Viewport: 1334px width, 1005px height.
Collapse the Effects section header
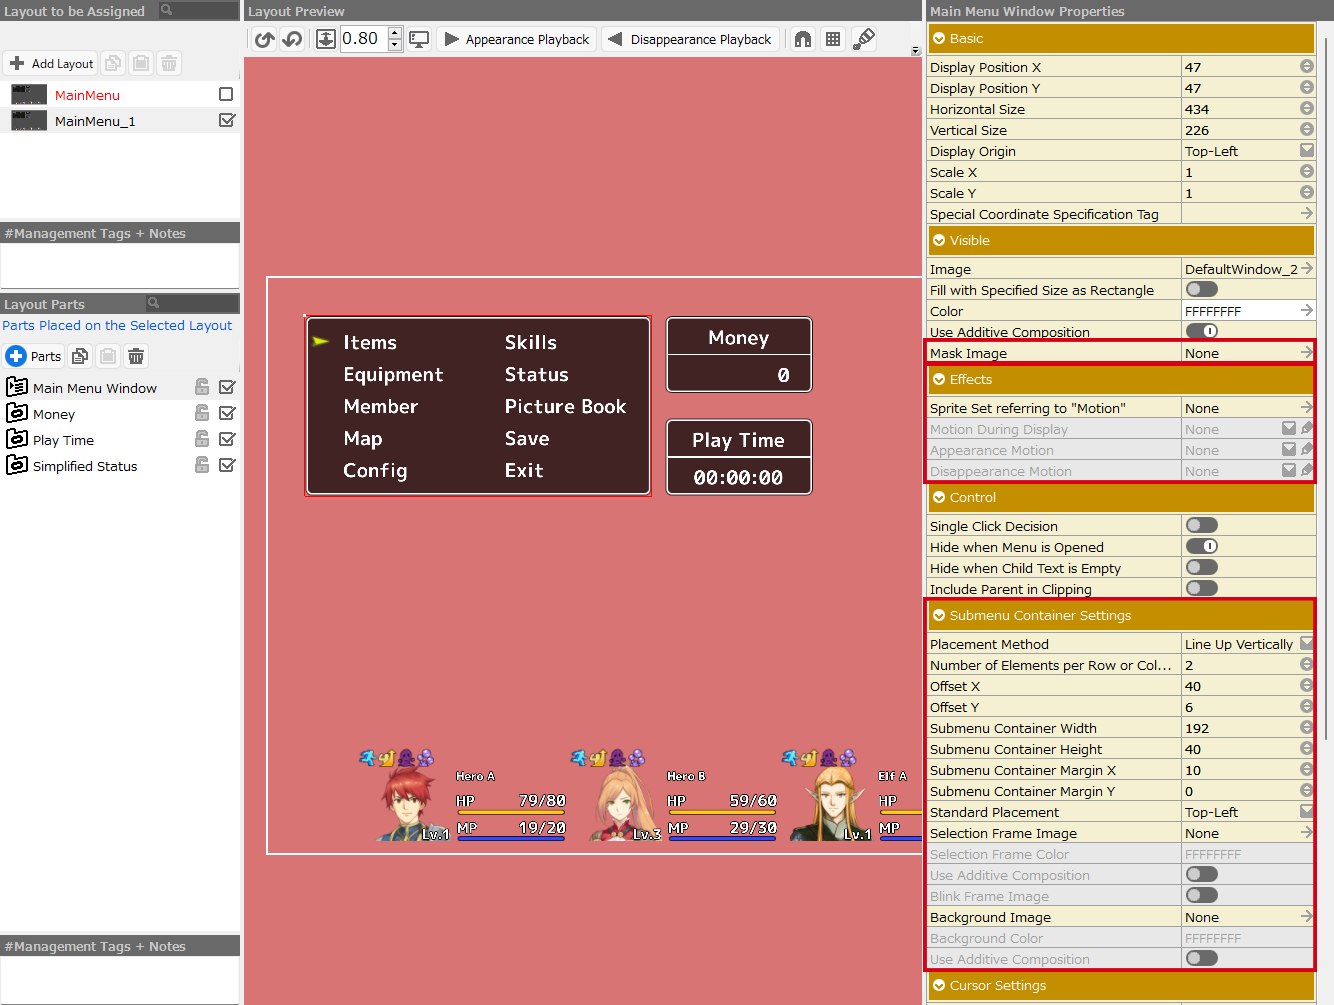(x=939, y=379)
